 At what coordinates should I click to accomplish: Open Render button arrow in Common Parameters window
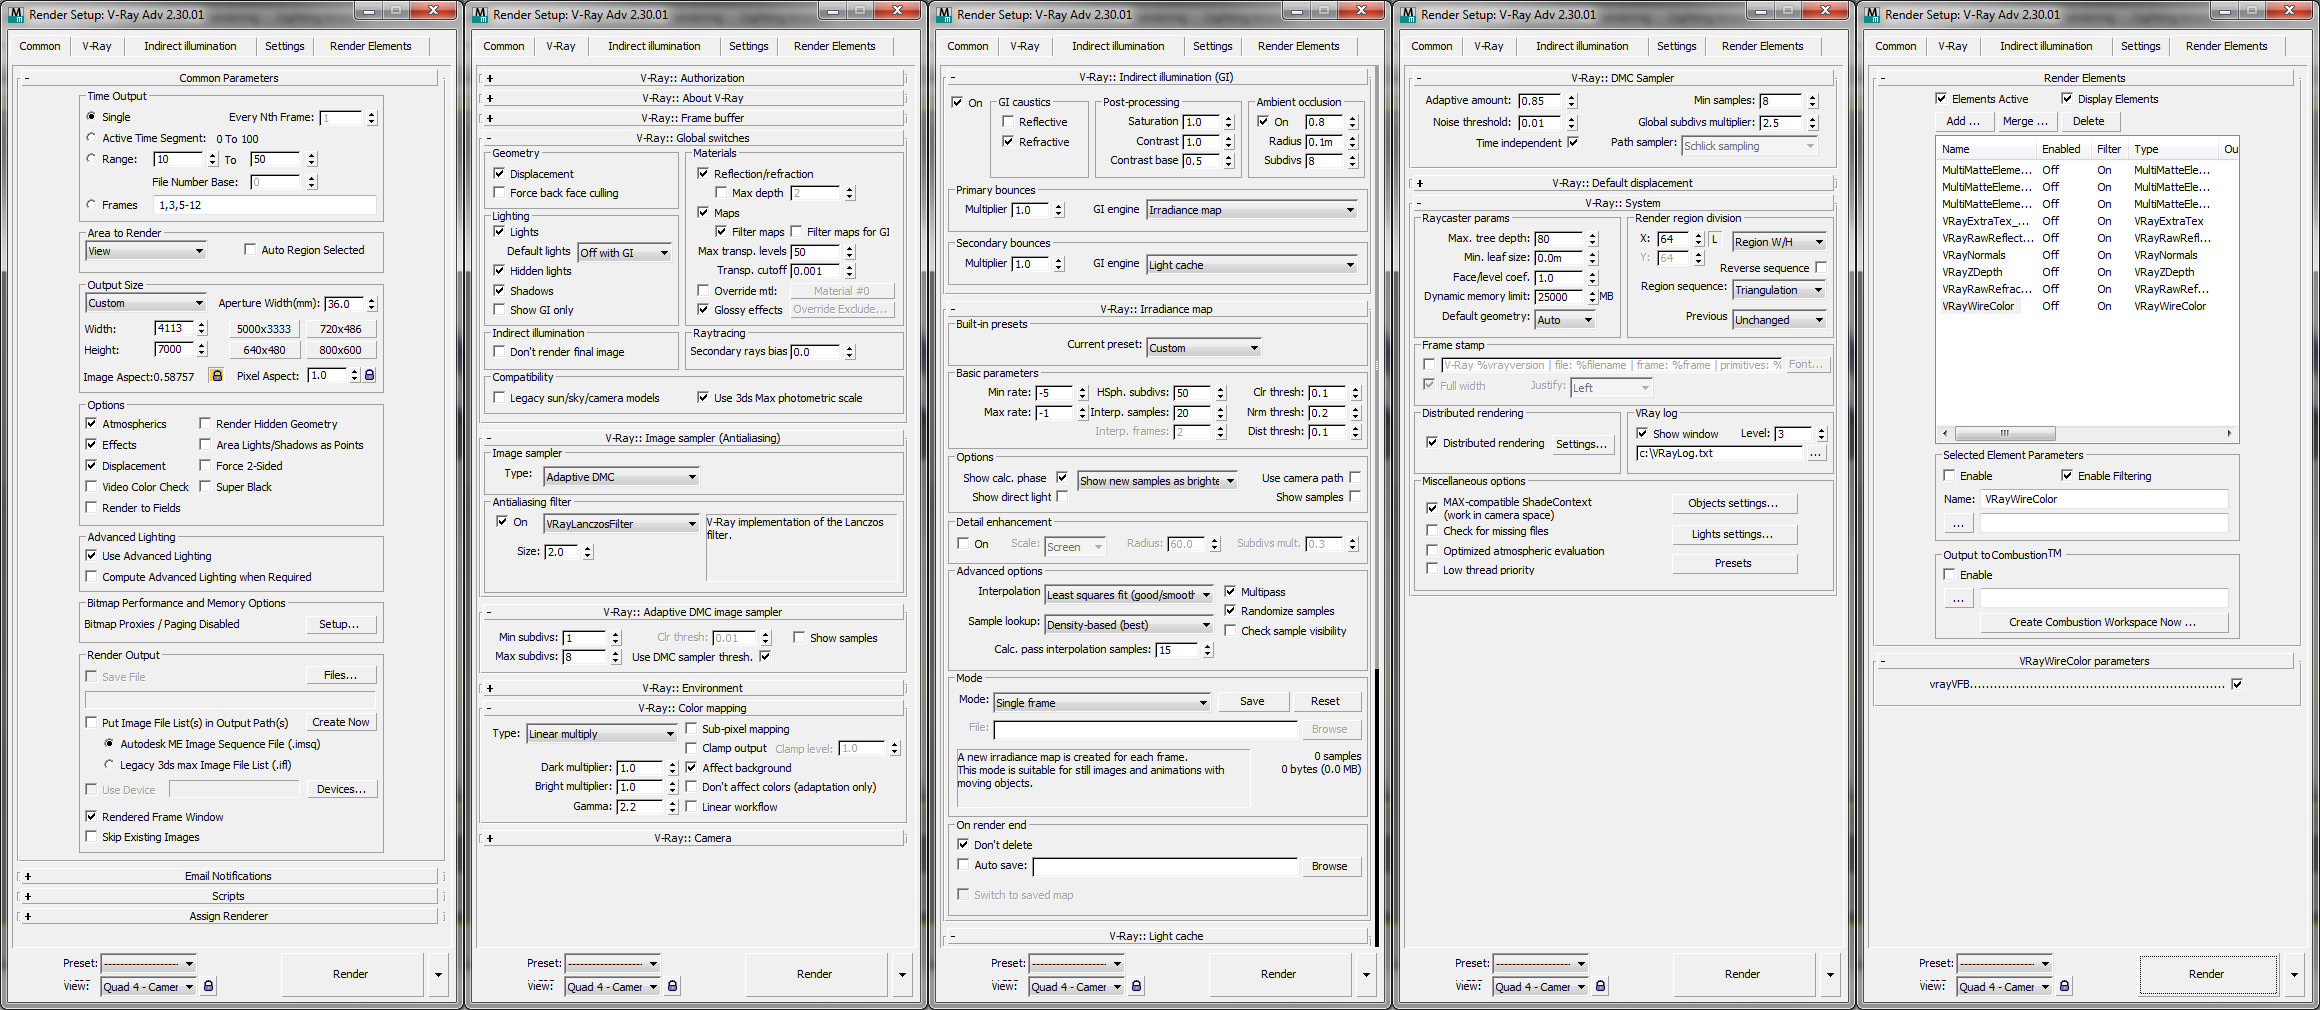click(x=438, y=974)
